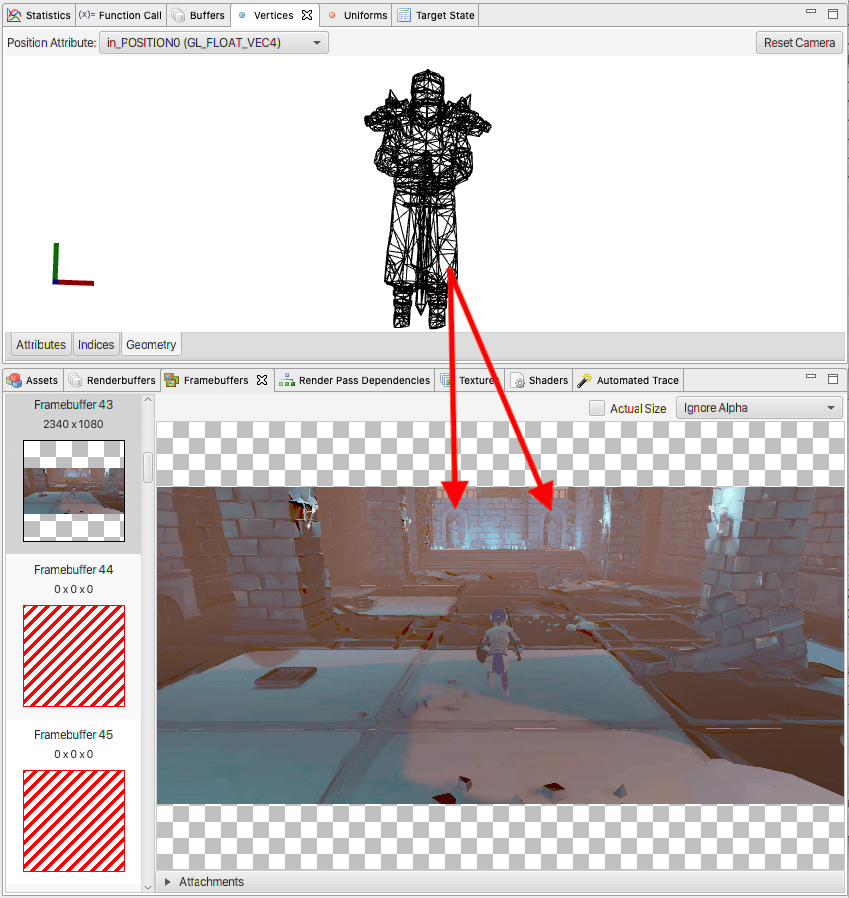Click the Vertices tab blue dot icon

click(x=242, y=15)
